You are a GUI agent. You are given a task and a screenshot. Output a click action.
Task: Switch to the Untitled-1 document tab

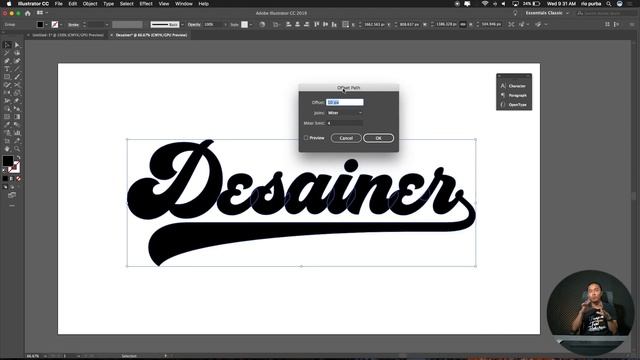[68, 35]
